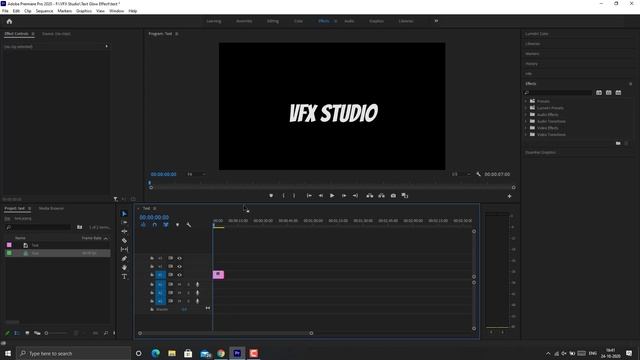This screenshot has width=640, height=360.
Task: Filter Effects by YUV Effects icon
Action: [618, 93]
